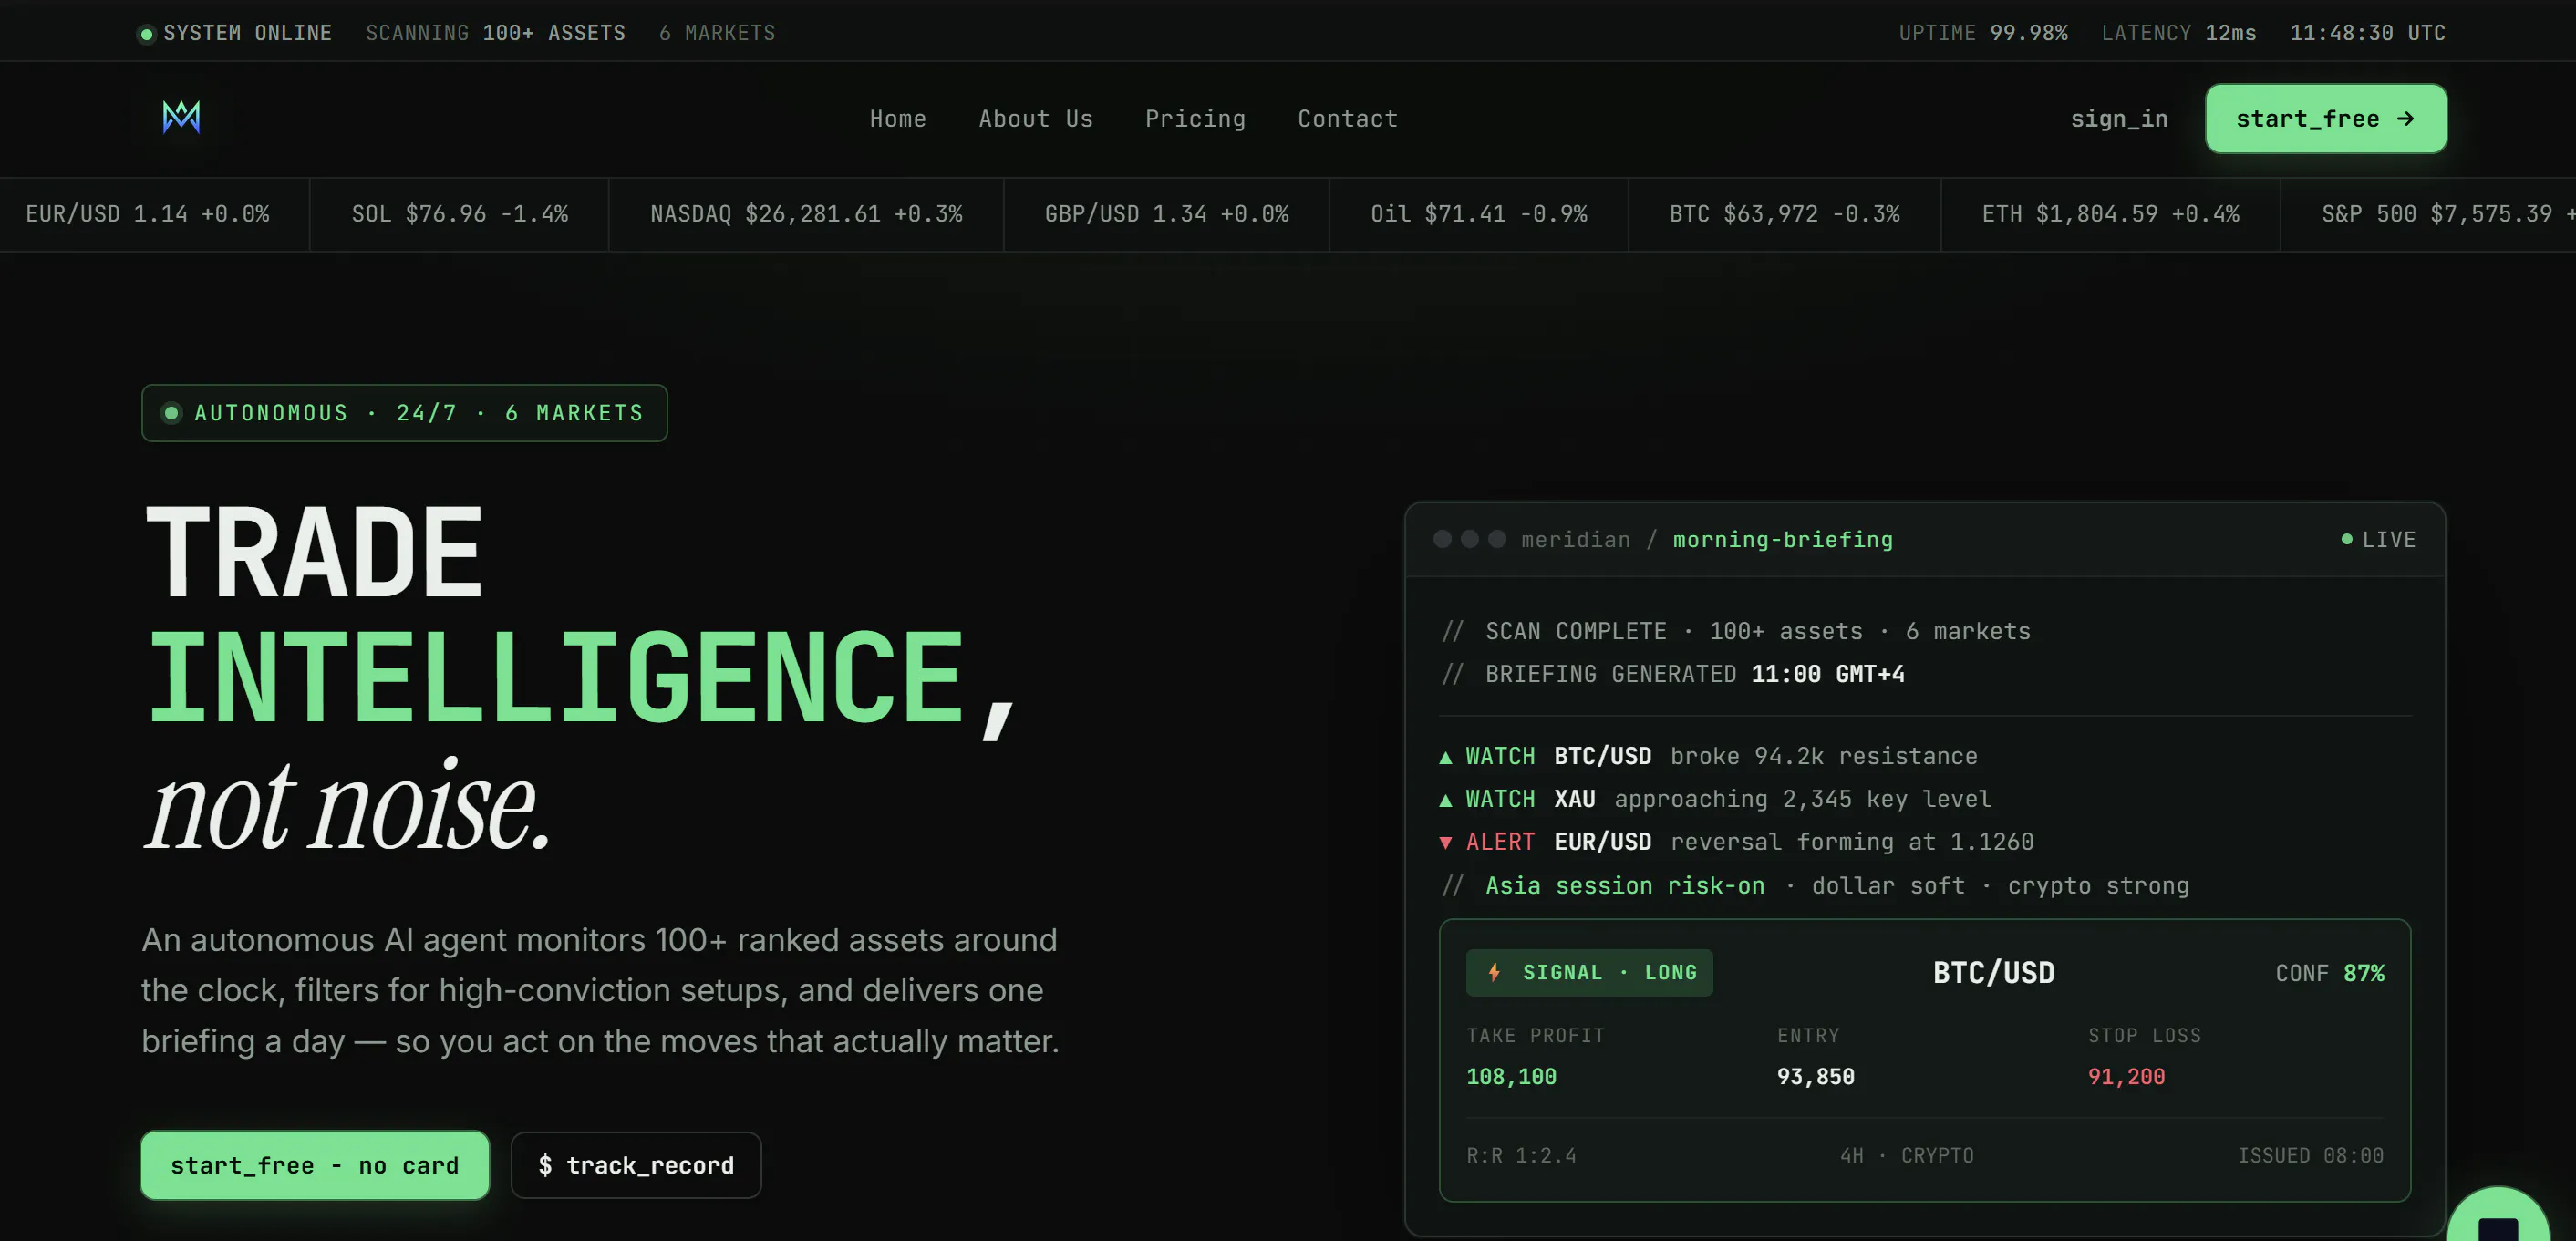
Task: Click the SCAN COMPLETE line
Action: [1736, 632]
